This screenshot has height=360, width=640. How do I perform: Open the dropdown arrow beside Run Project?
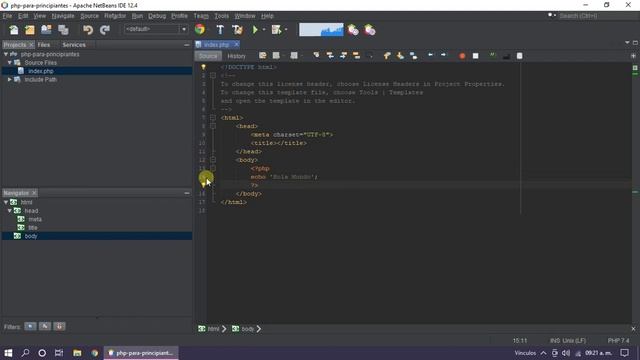click(264, 29)
